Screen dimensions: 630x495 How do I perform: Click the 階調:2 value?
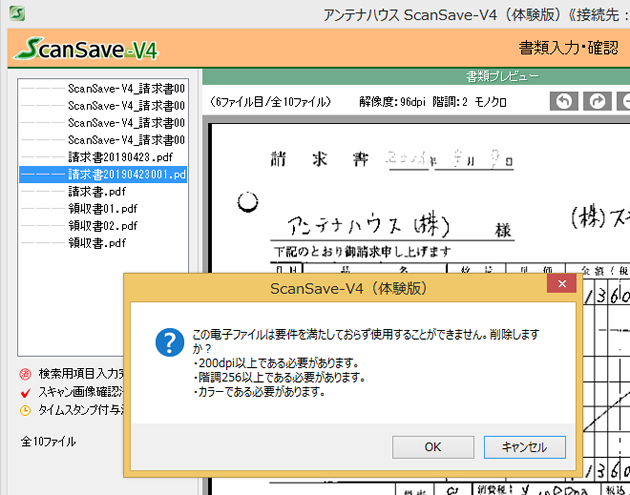[450, 102]
